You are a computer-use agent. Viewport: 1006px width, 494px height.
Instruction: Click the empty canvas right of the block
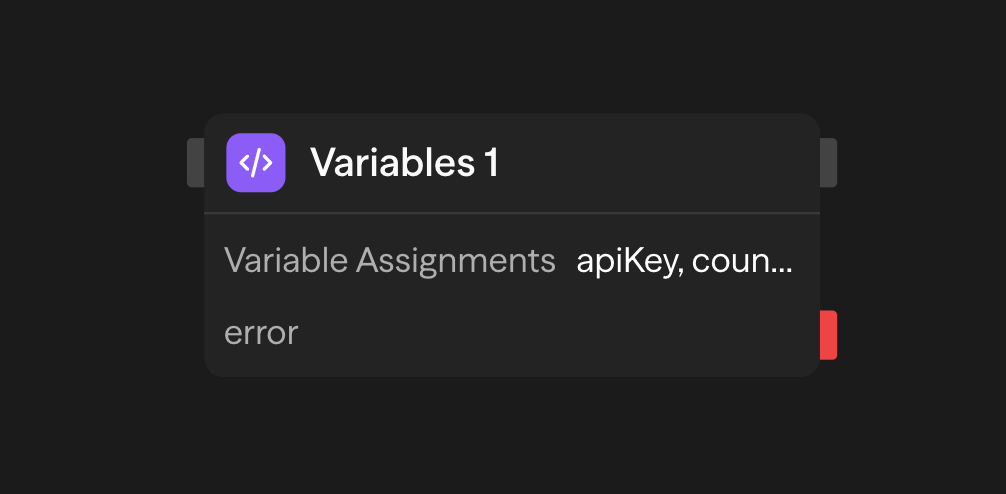coord(920,260)
